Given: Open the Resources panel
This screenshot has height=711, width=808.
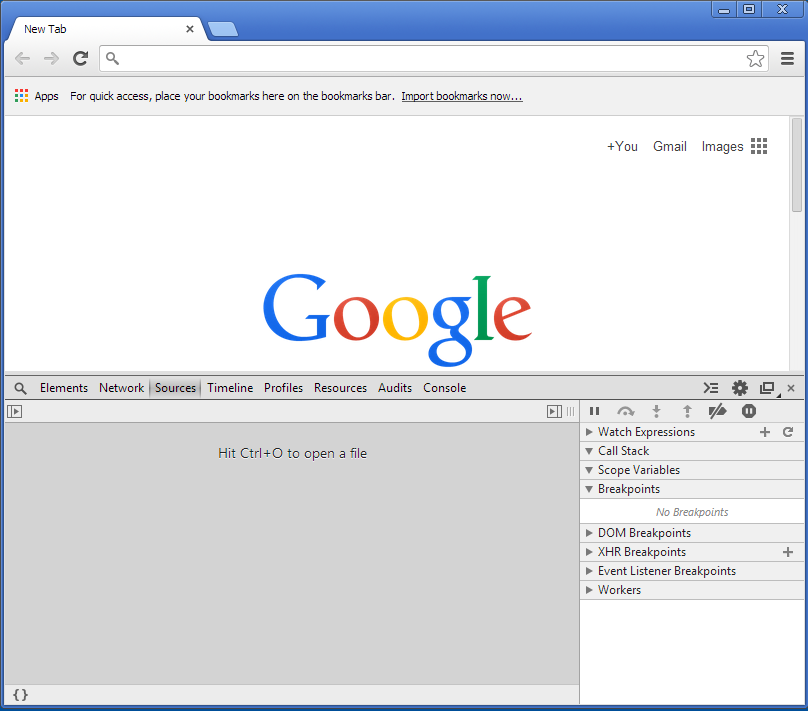Looking at the screenshot, I should point(340,388).
